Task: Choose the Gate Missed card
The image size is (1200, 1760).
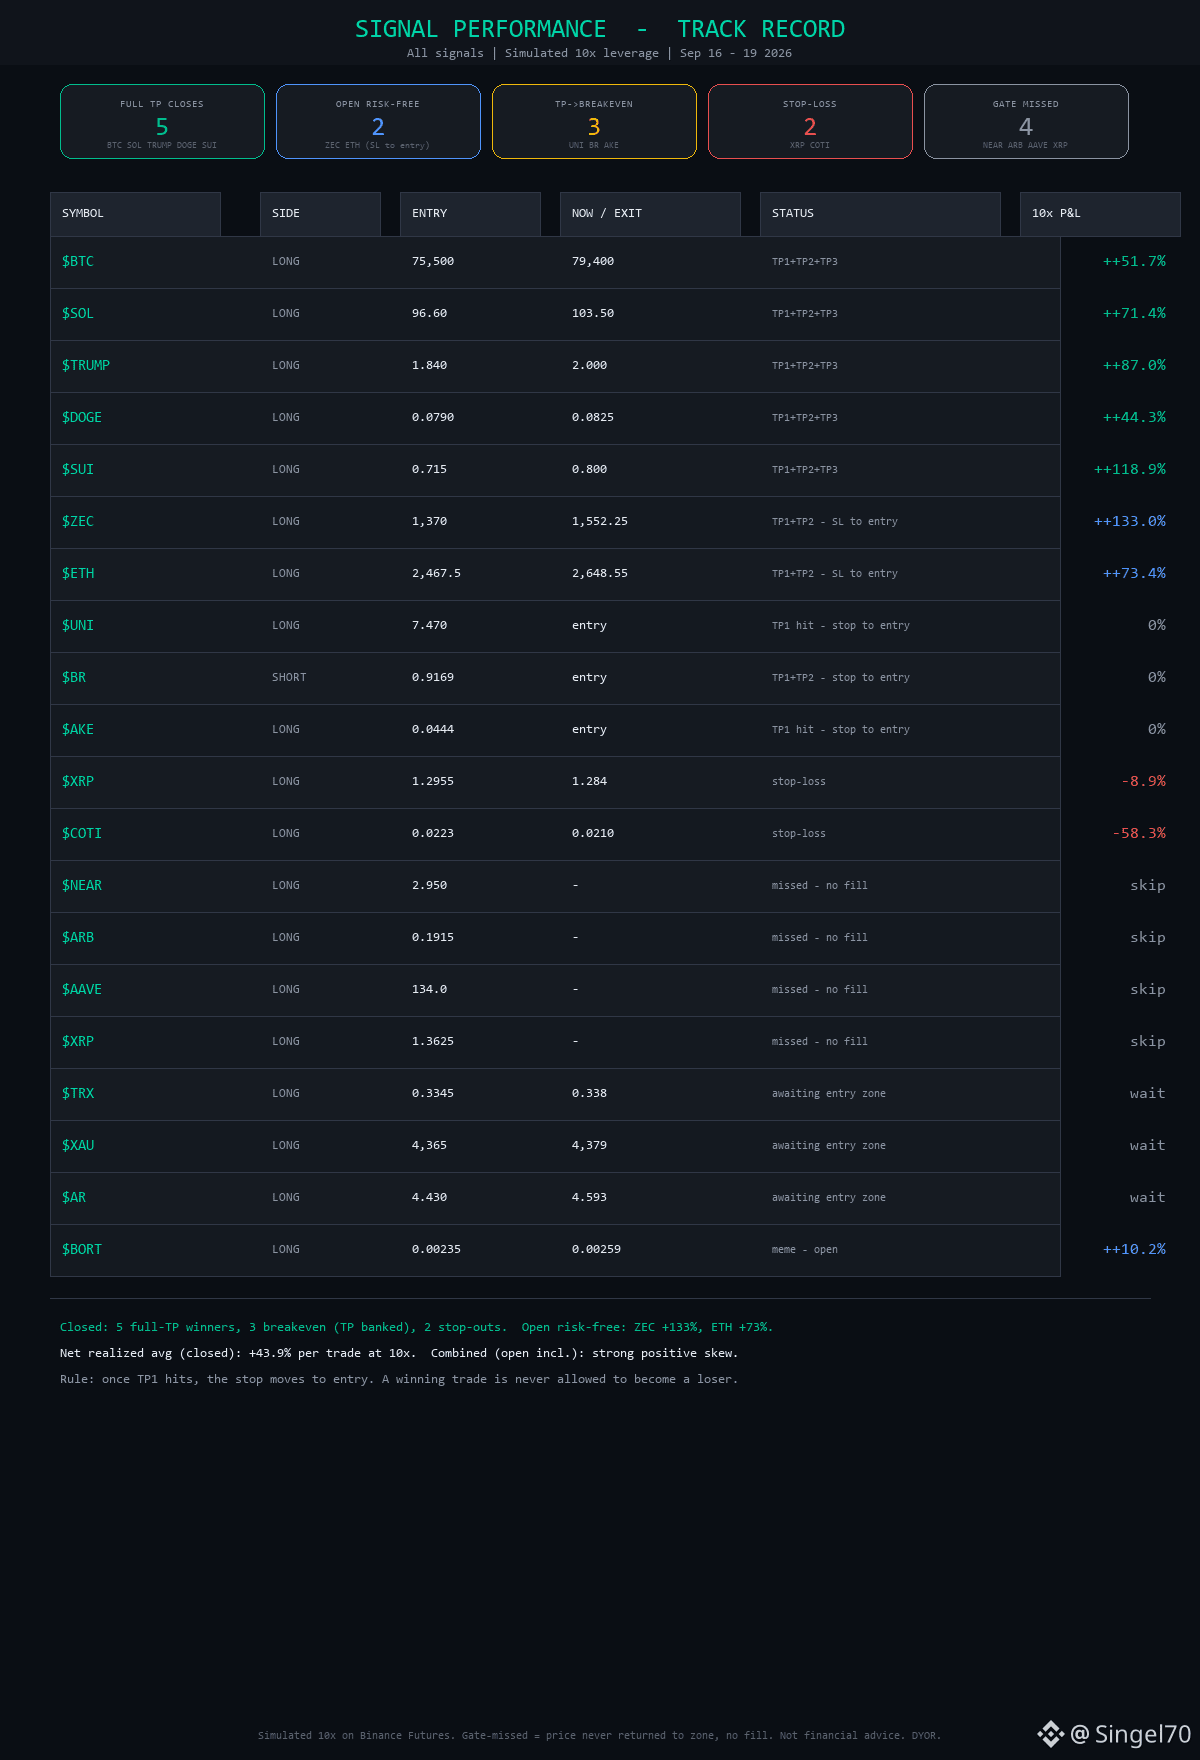Action: tap(1026, 122)
